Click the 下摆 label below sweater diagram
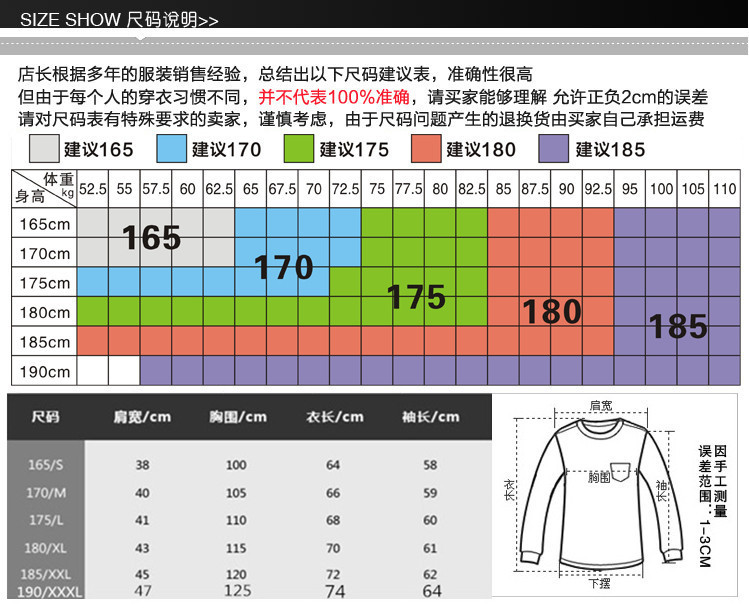This screenshot has width=749, height=608. tap(599, 583)
